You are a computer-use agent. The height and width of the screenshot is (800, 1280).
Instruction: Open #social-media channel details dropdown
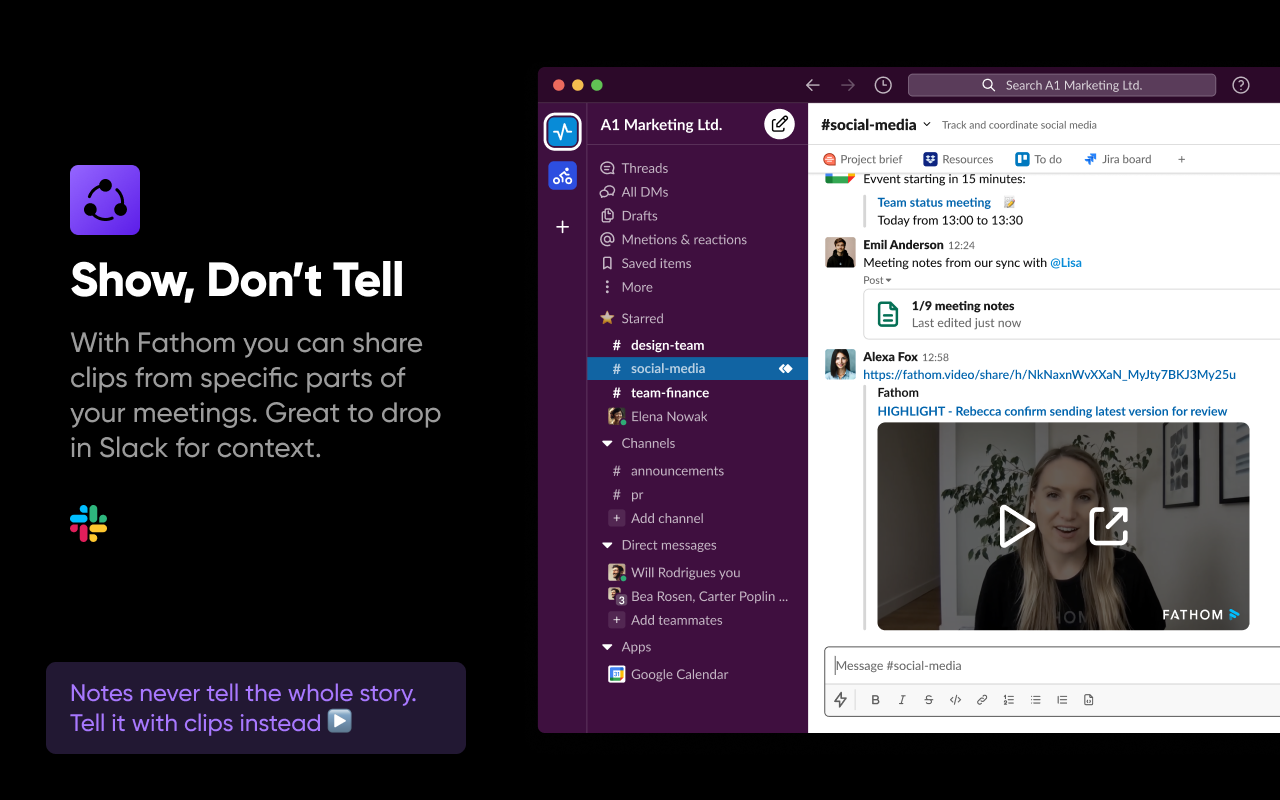click(x=927, y=125)
